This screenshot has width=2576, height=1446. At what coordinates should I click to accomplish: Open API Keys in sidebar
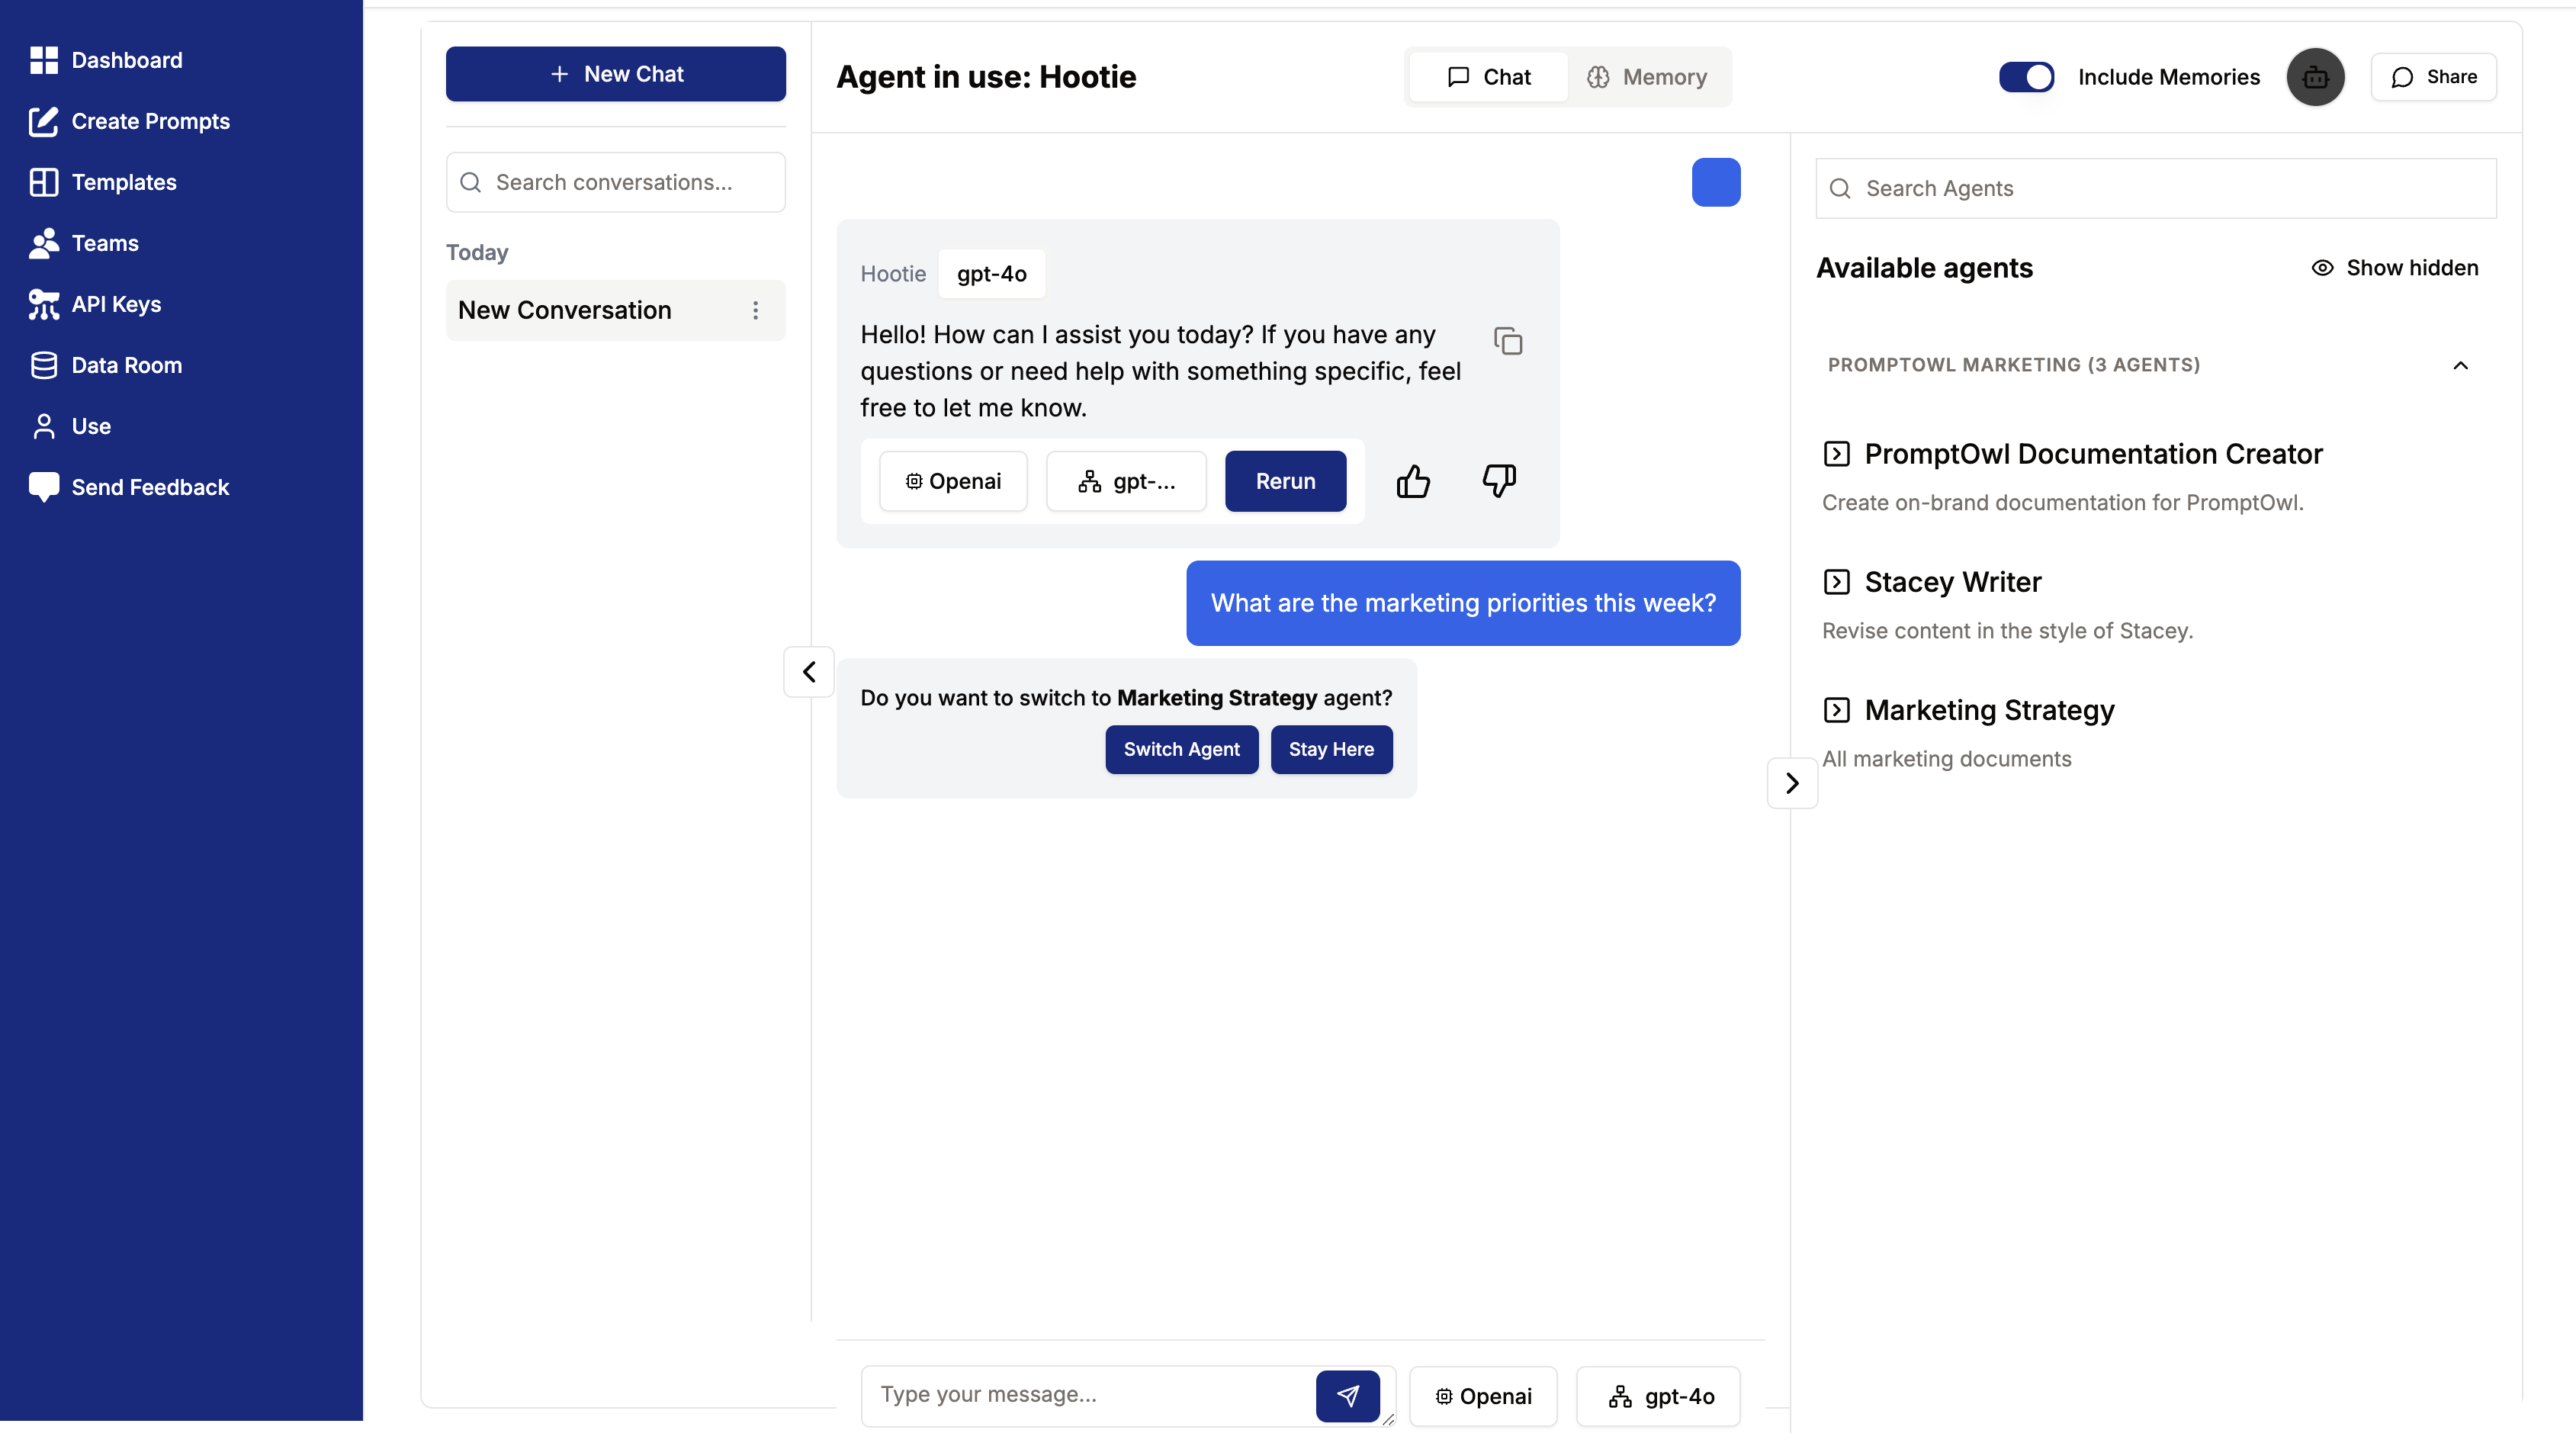pyautogui.click(x=115, y=304)
